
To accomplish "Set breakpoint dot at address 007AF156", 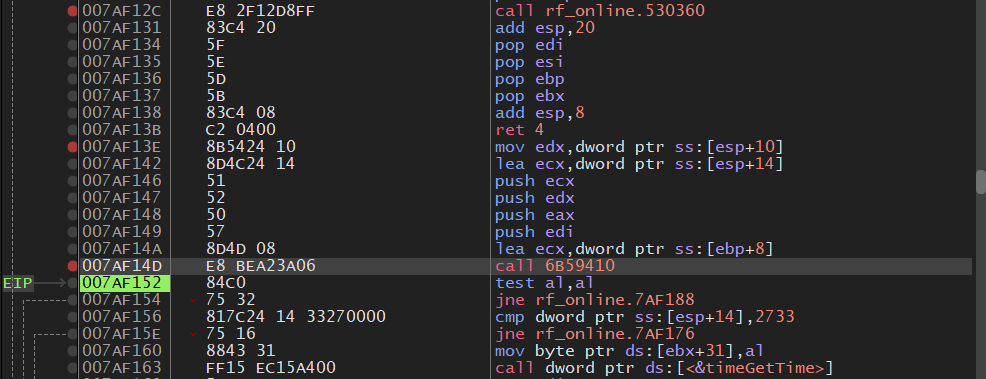I will [x=72, y=317].
